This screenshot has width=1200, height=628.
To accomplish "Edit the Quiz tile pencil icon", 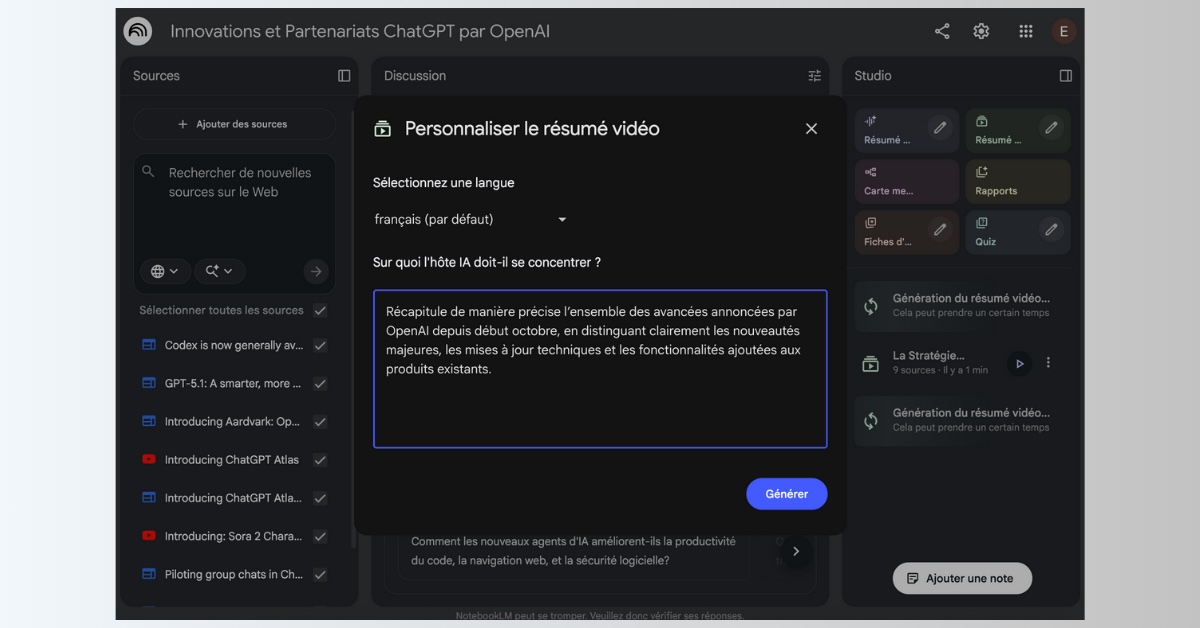I will 1050,230.
